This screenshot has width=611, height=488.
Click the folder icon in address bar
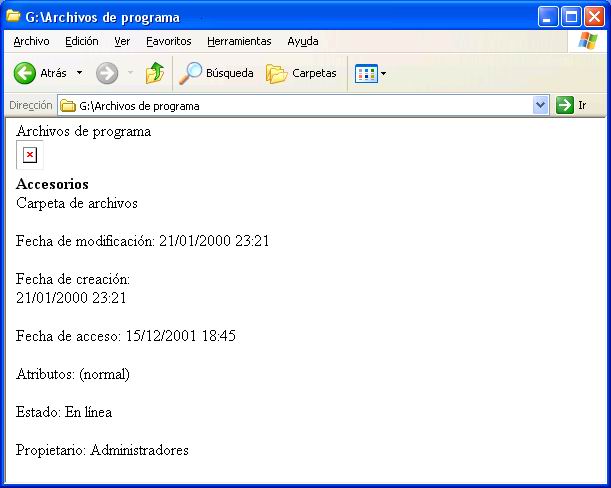coord(68,106)
